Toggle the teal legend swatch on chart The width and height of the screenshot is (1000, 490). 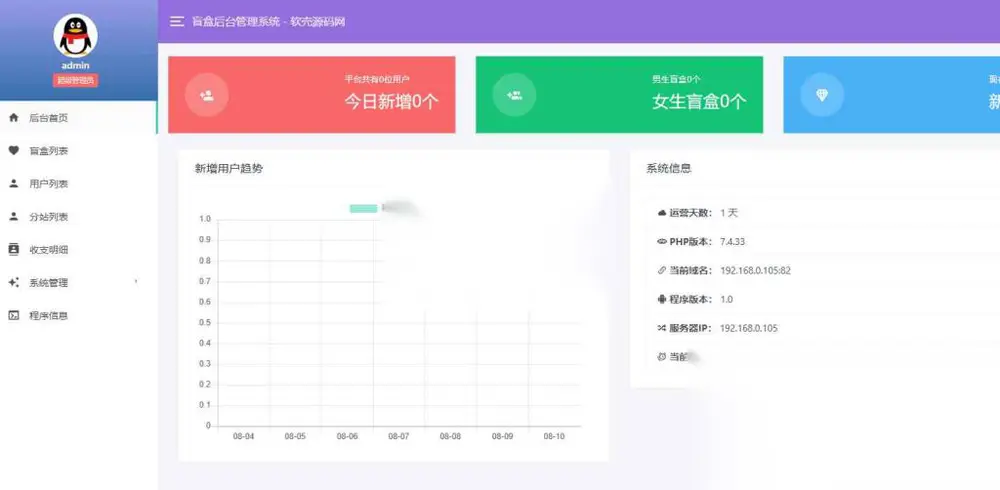(x=364, y=209)
